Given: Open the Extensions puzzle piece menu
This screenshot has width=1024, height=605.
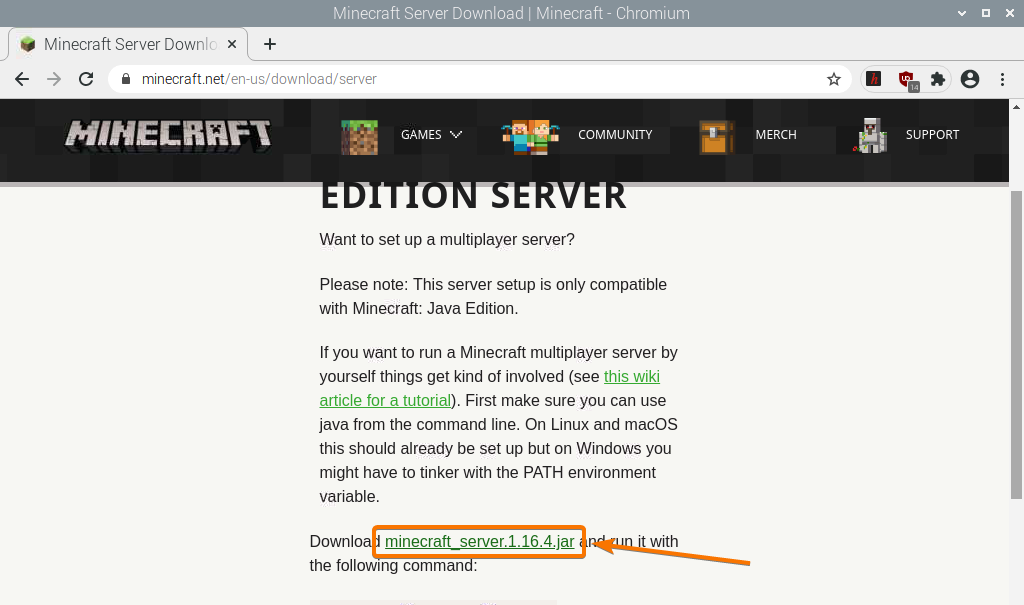Looking at the screenshot, I should (x=937, y=79).
